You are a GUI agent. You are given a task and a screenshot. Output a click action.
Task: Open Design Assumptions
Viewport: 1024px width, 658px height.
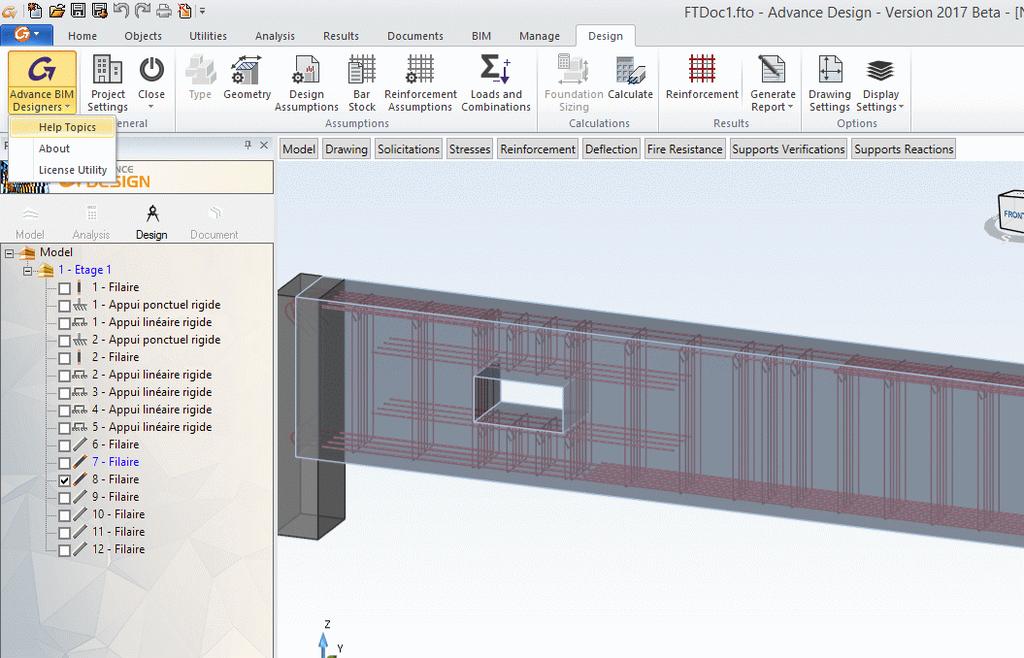pos(306,82)
